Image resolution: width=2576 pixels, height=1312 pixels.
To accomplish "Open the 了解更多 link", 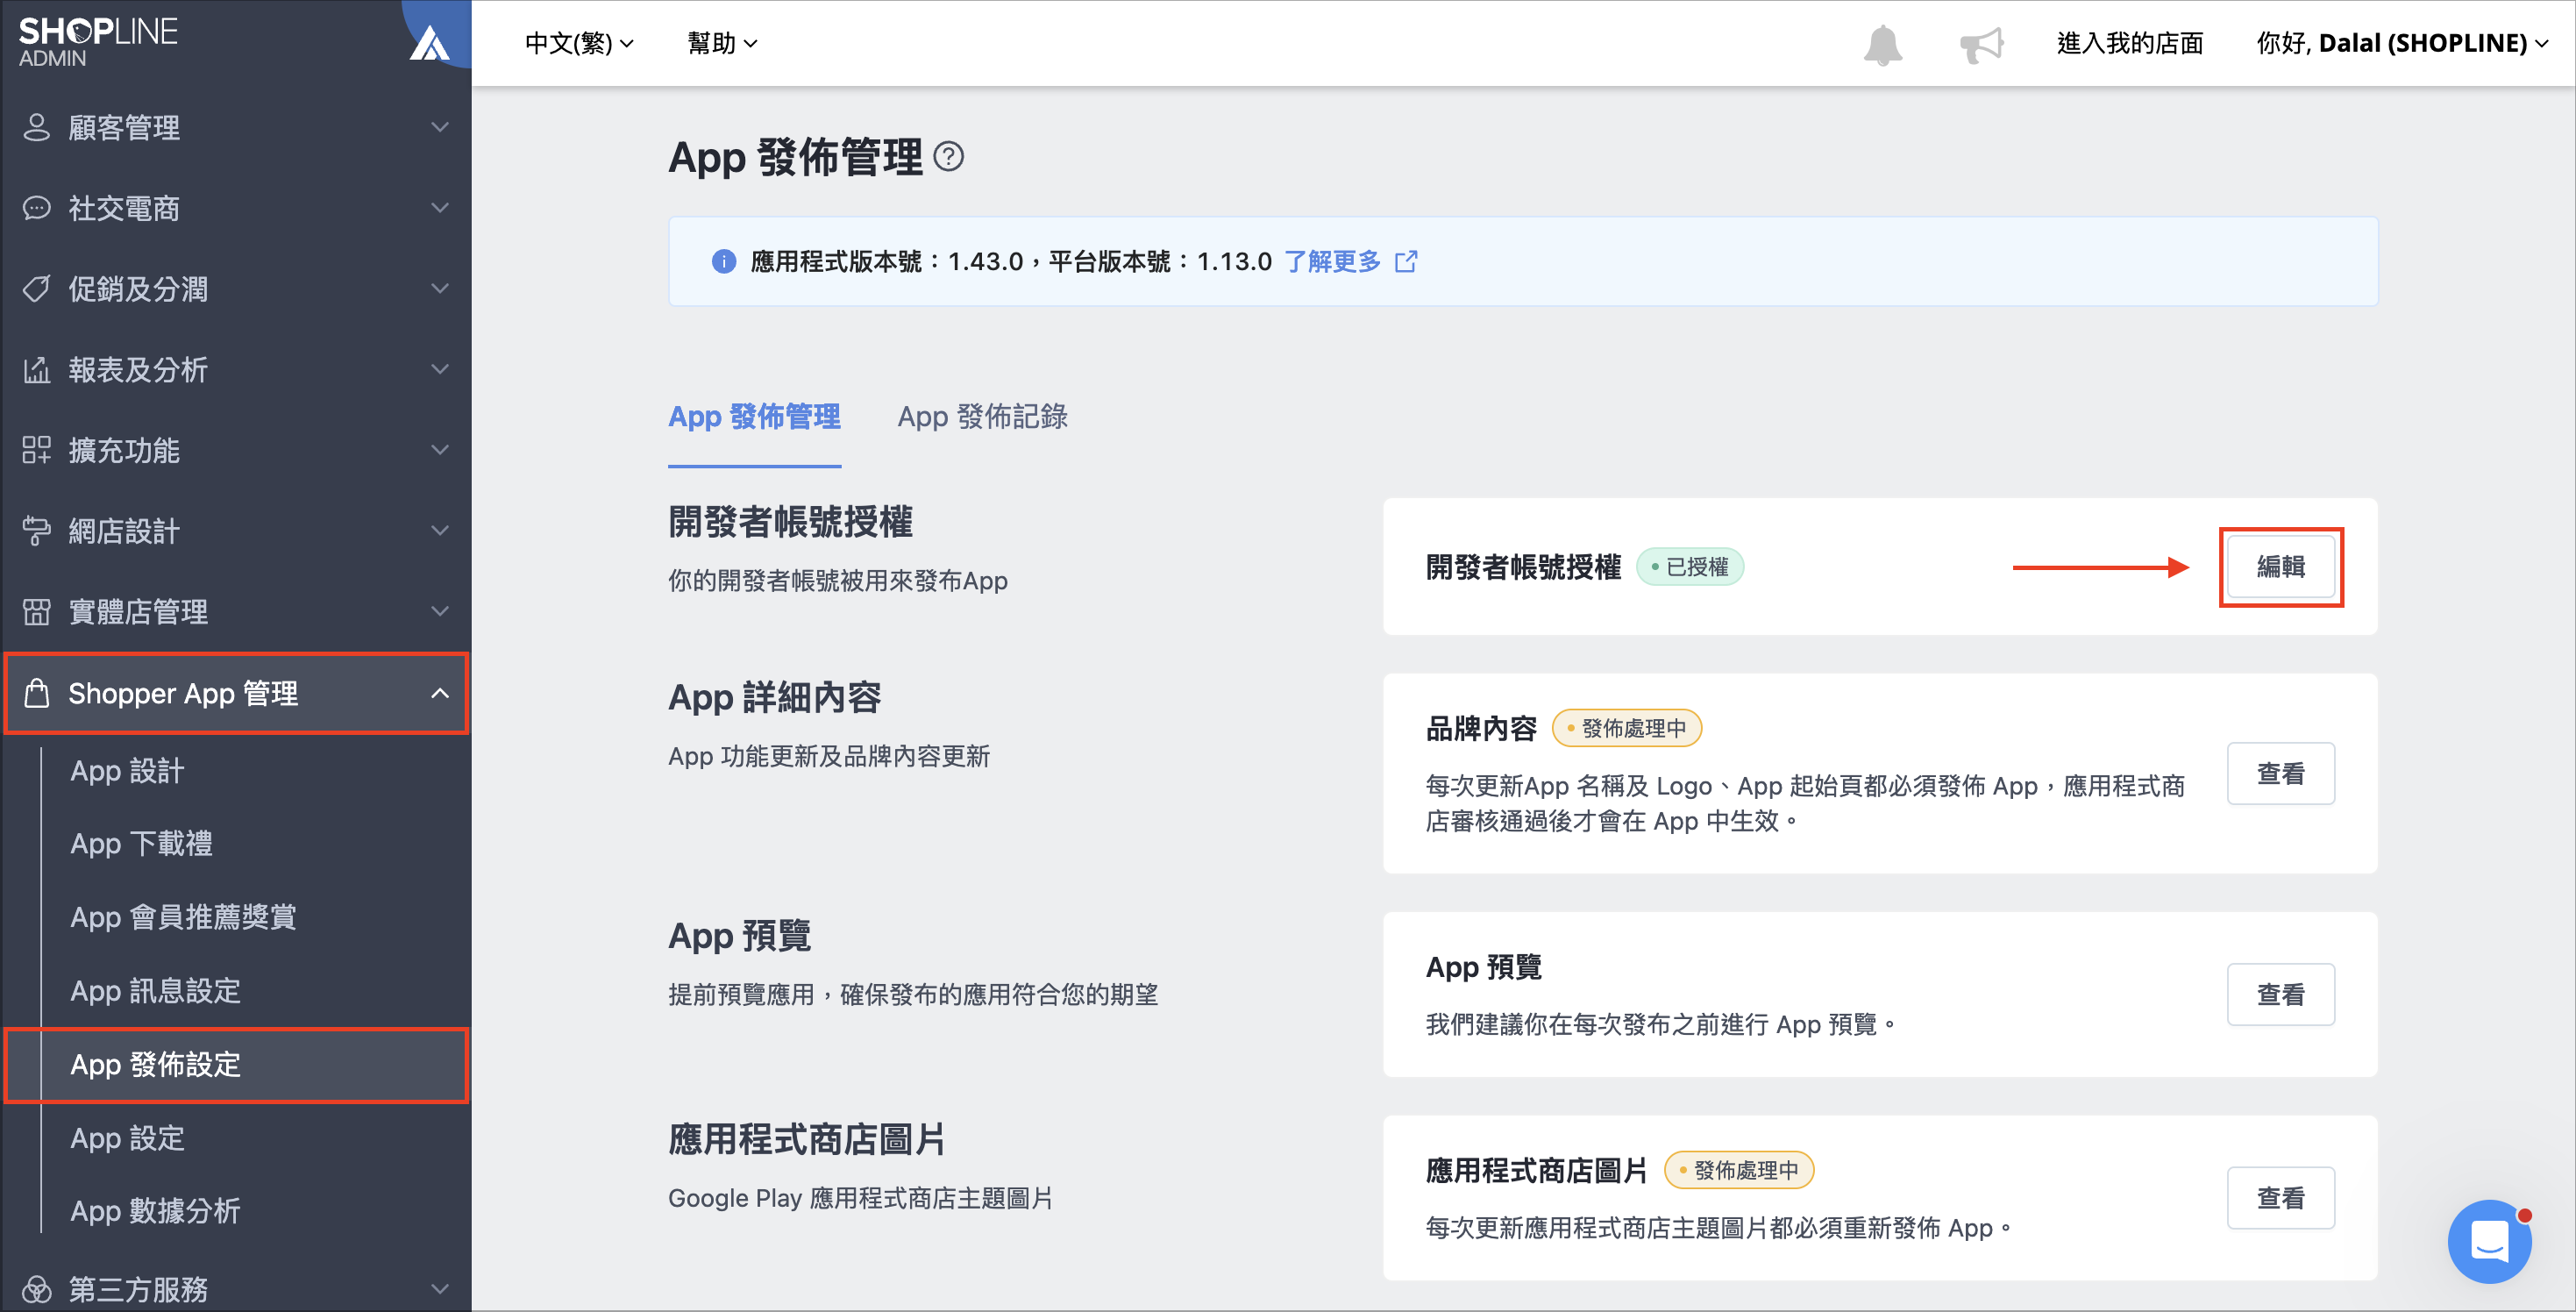I will point(1332,262).
